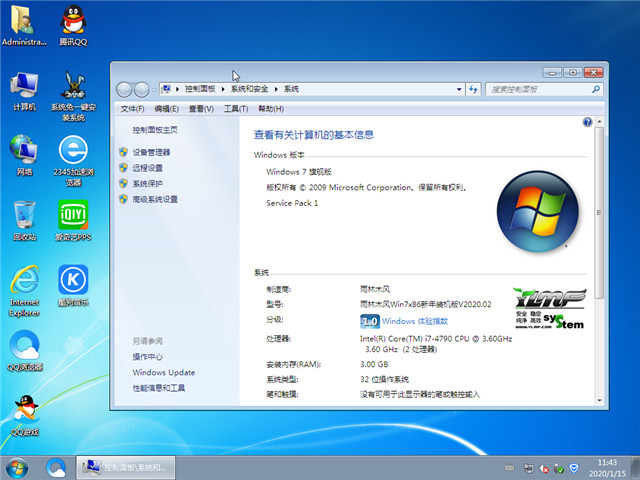Click the muted volume tray icon
The image size is (640, 480).
(x=543, y=469)
